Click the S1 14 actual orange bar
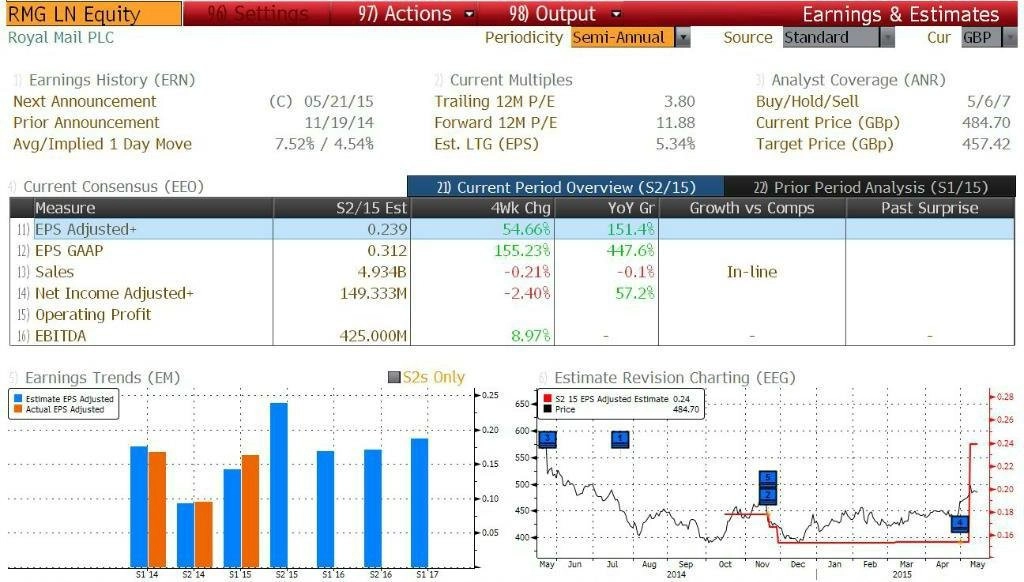 (157, 509)
